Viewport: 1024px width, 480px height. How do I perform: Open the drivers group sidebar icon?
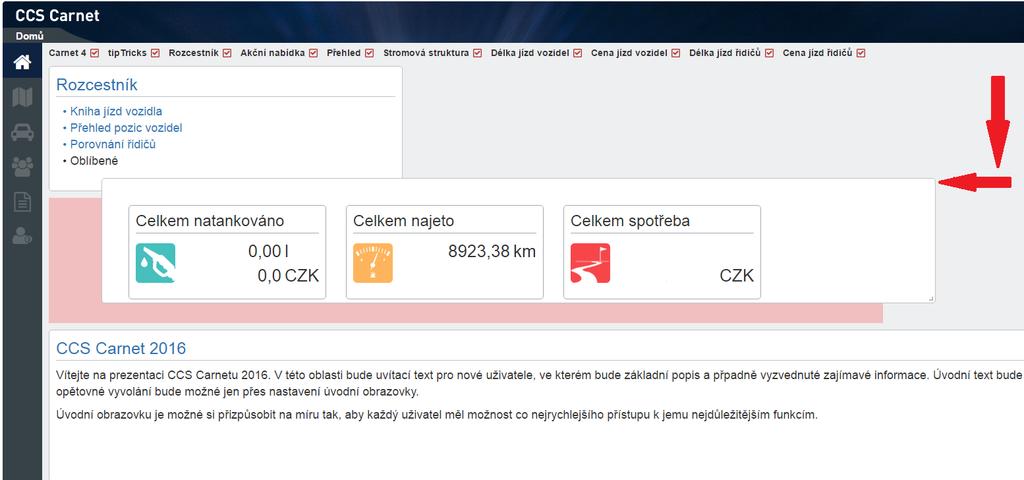click(x=22, y=167)
